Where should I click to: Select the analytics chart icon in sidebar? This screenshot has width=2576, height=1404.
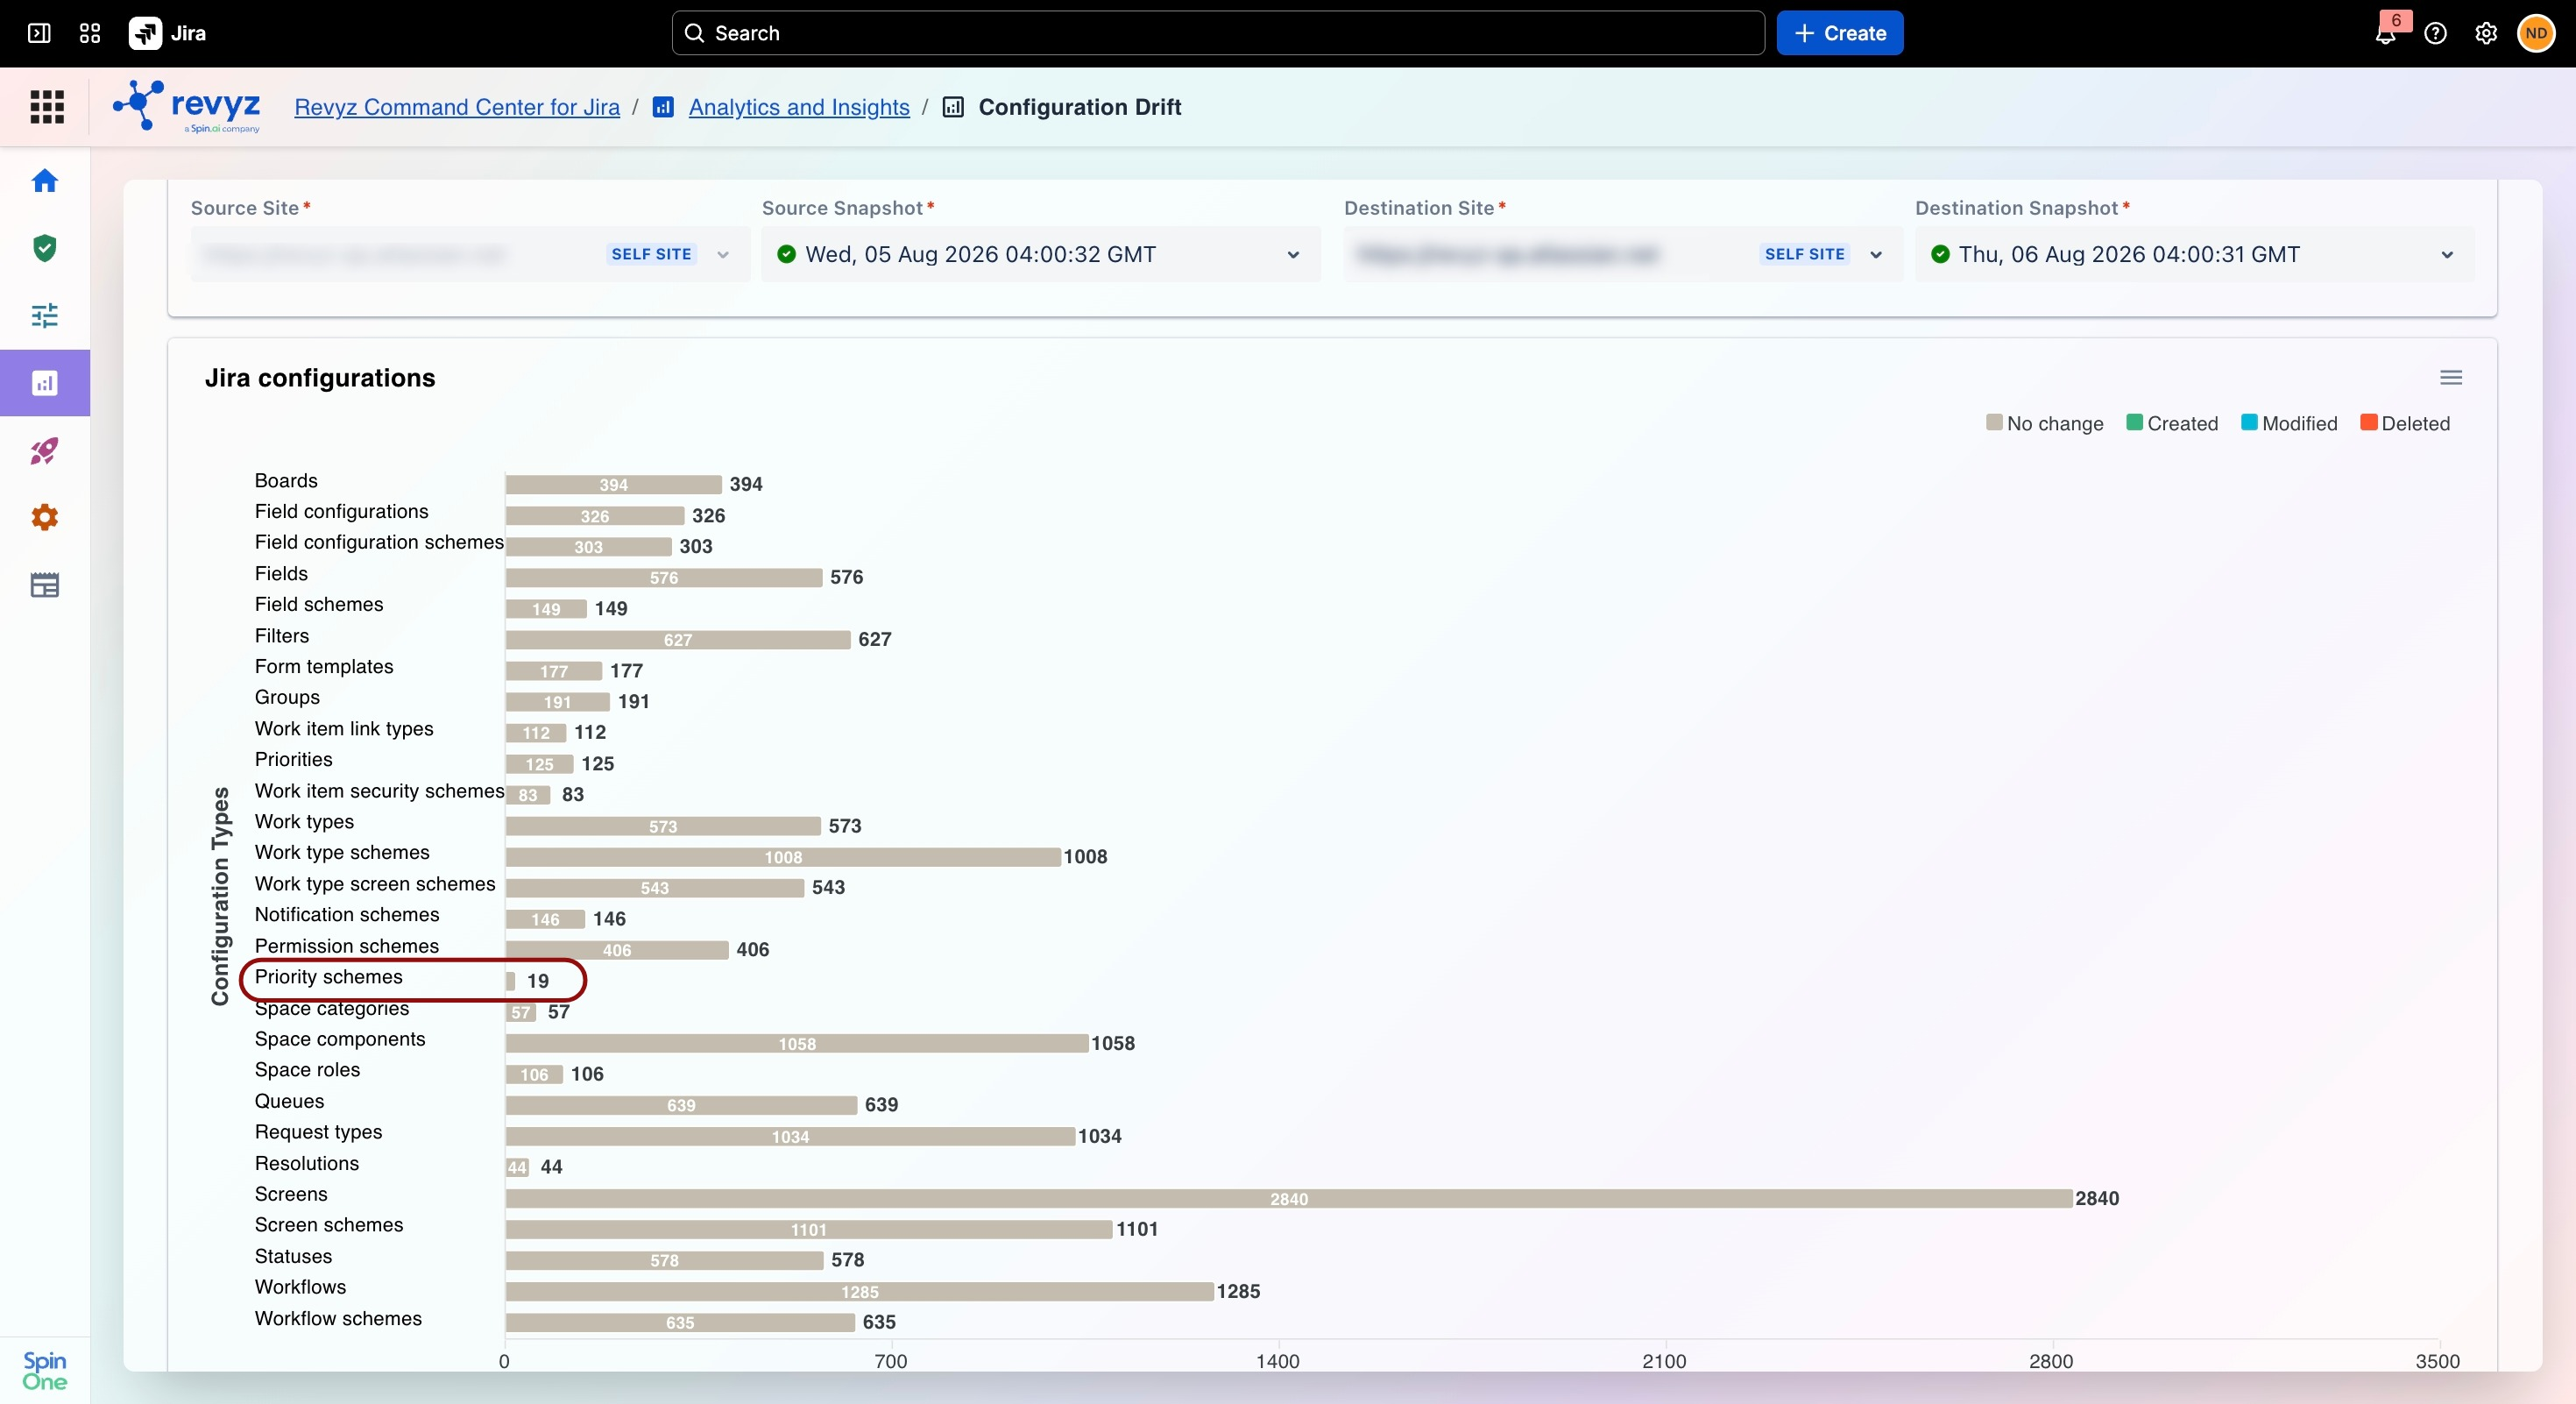45,383
